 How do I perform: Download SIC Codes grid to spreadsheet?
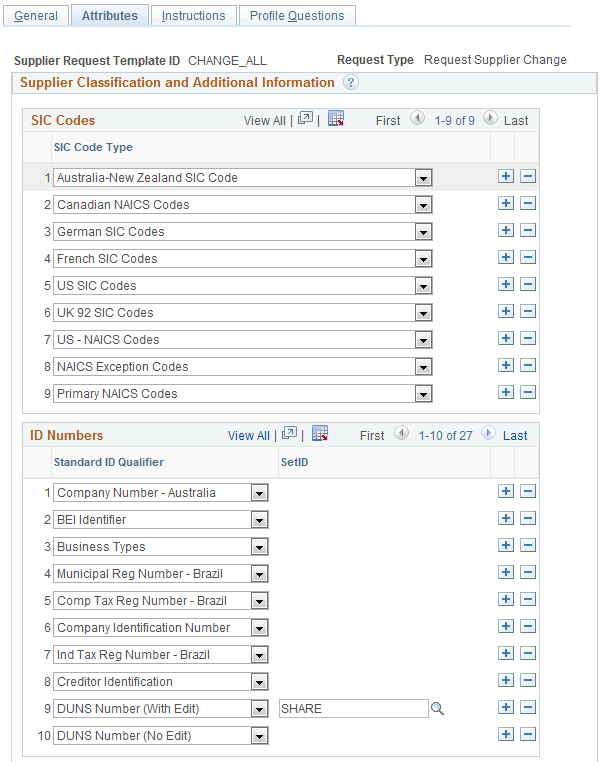[x=336, y=118]
